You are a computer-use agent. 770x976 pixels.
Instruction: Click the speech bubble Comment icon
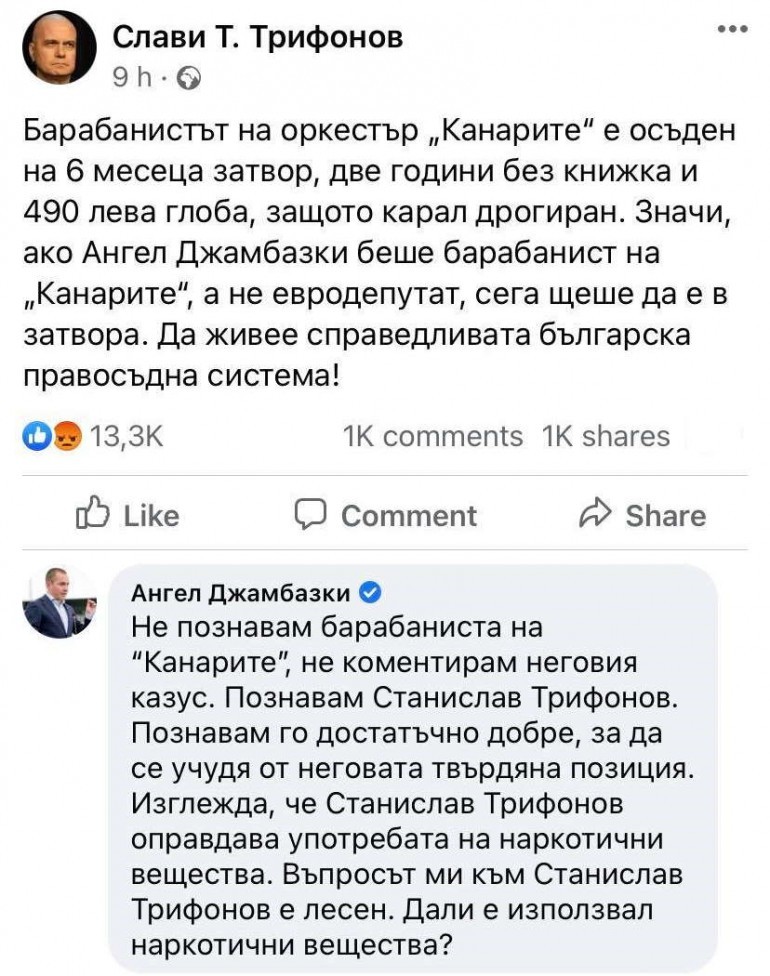tap(312, 514)
